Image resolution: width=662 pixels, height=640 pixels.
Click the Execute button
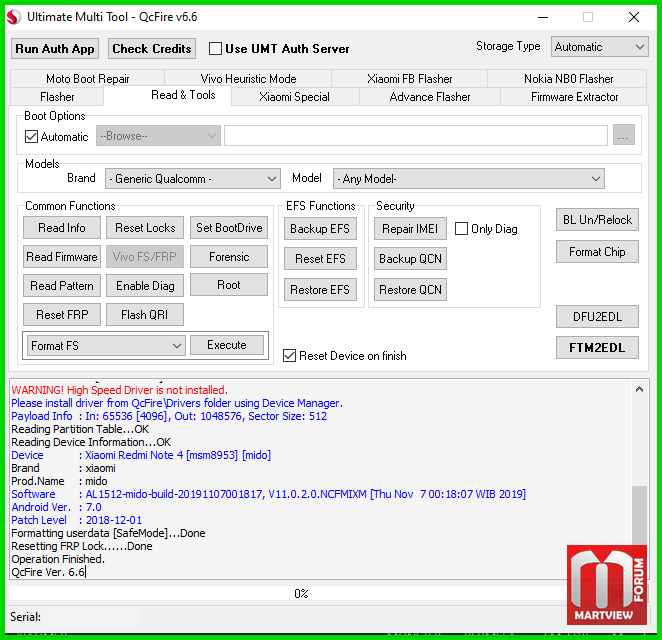tap(227, 345)
